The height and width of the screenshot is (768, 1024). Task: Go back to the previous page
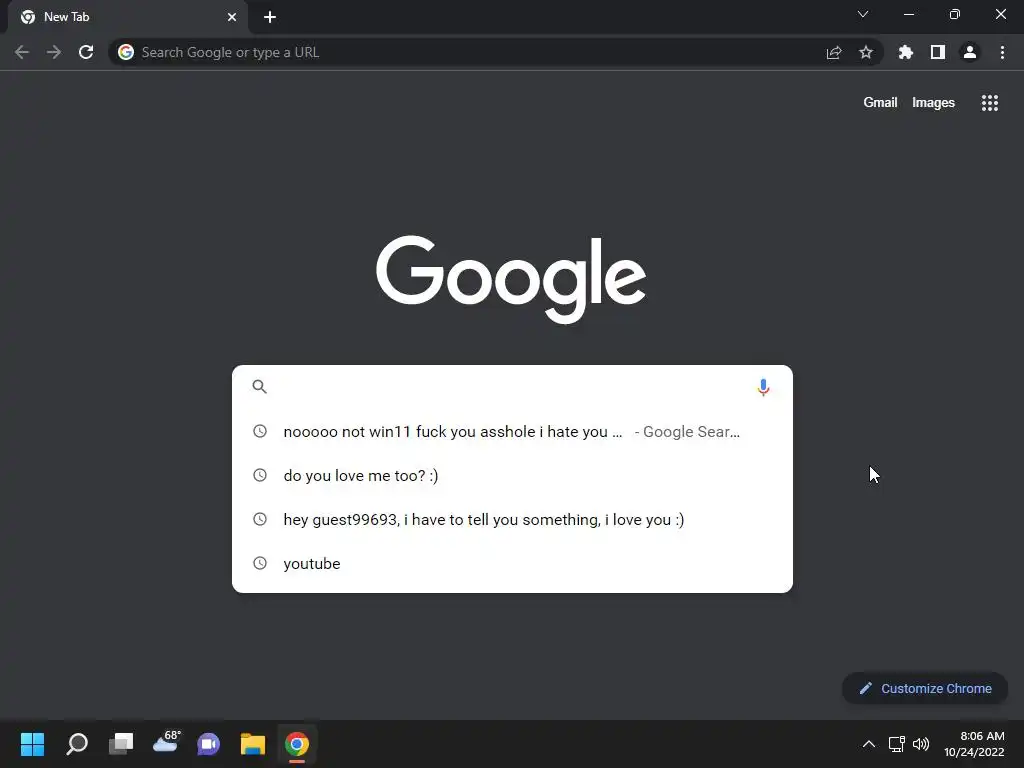tap(22, 52)
